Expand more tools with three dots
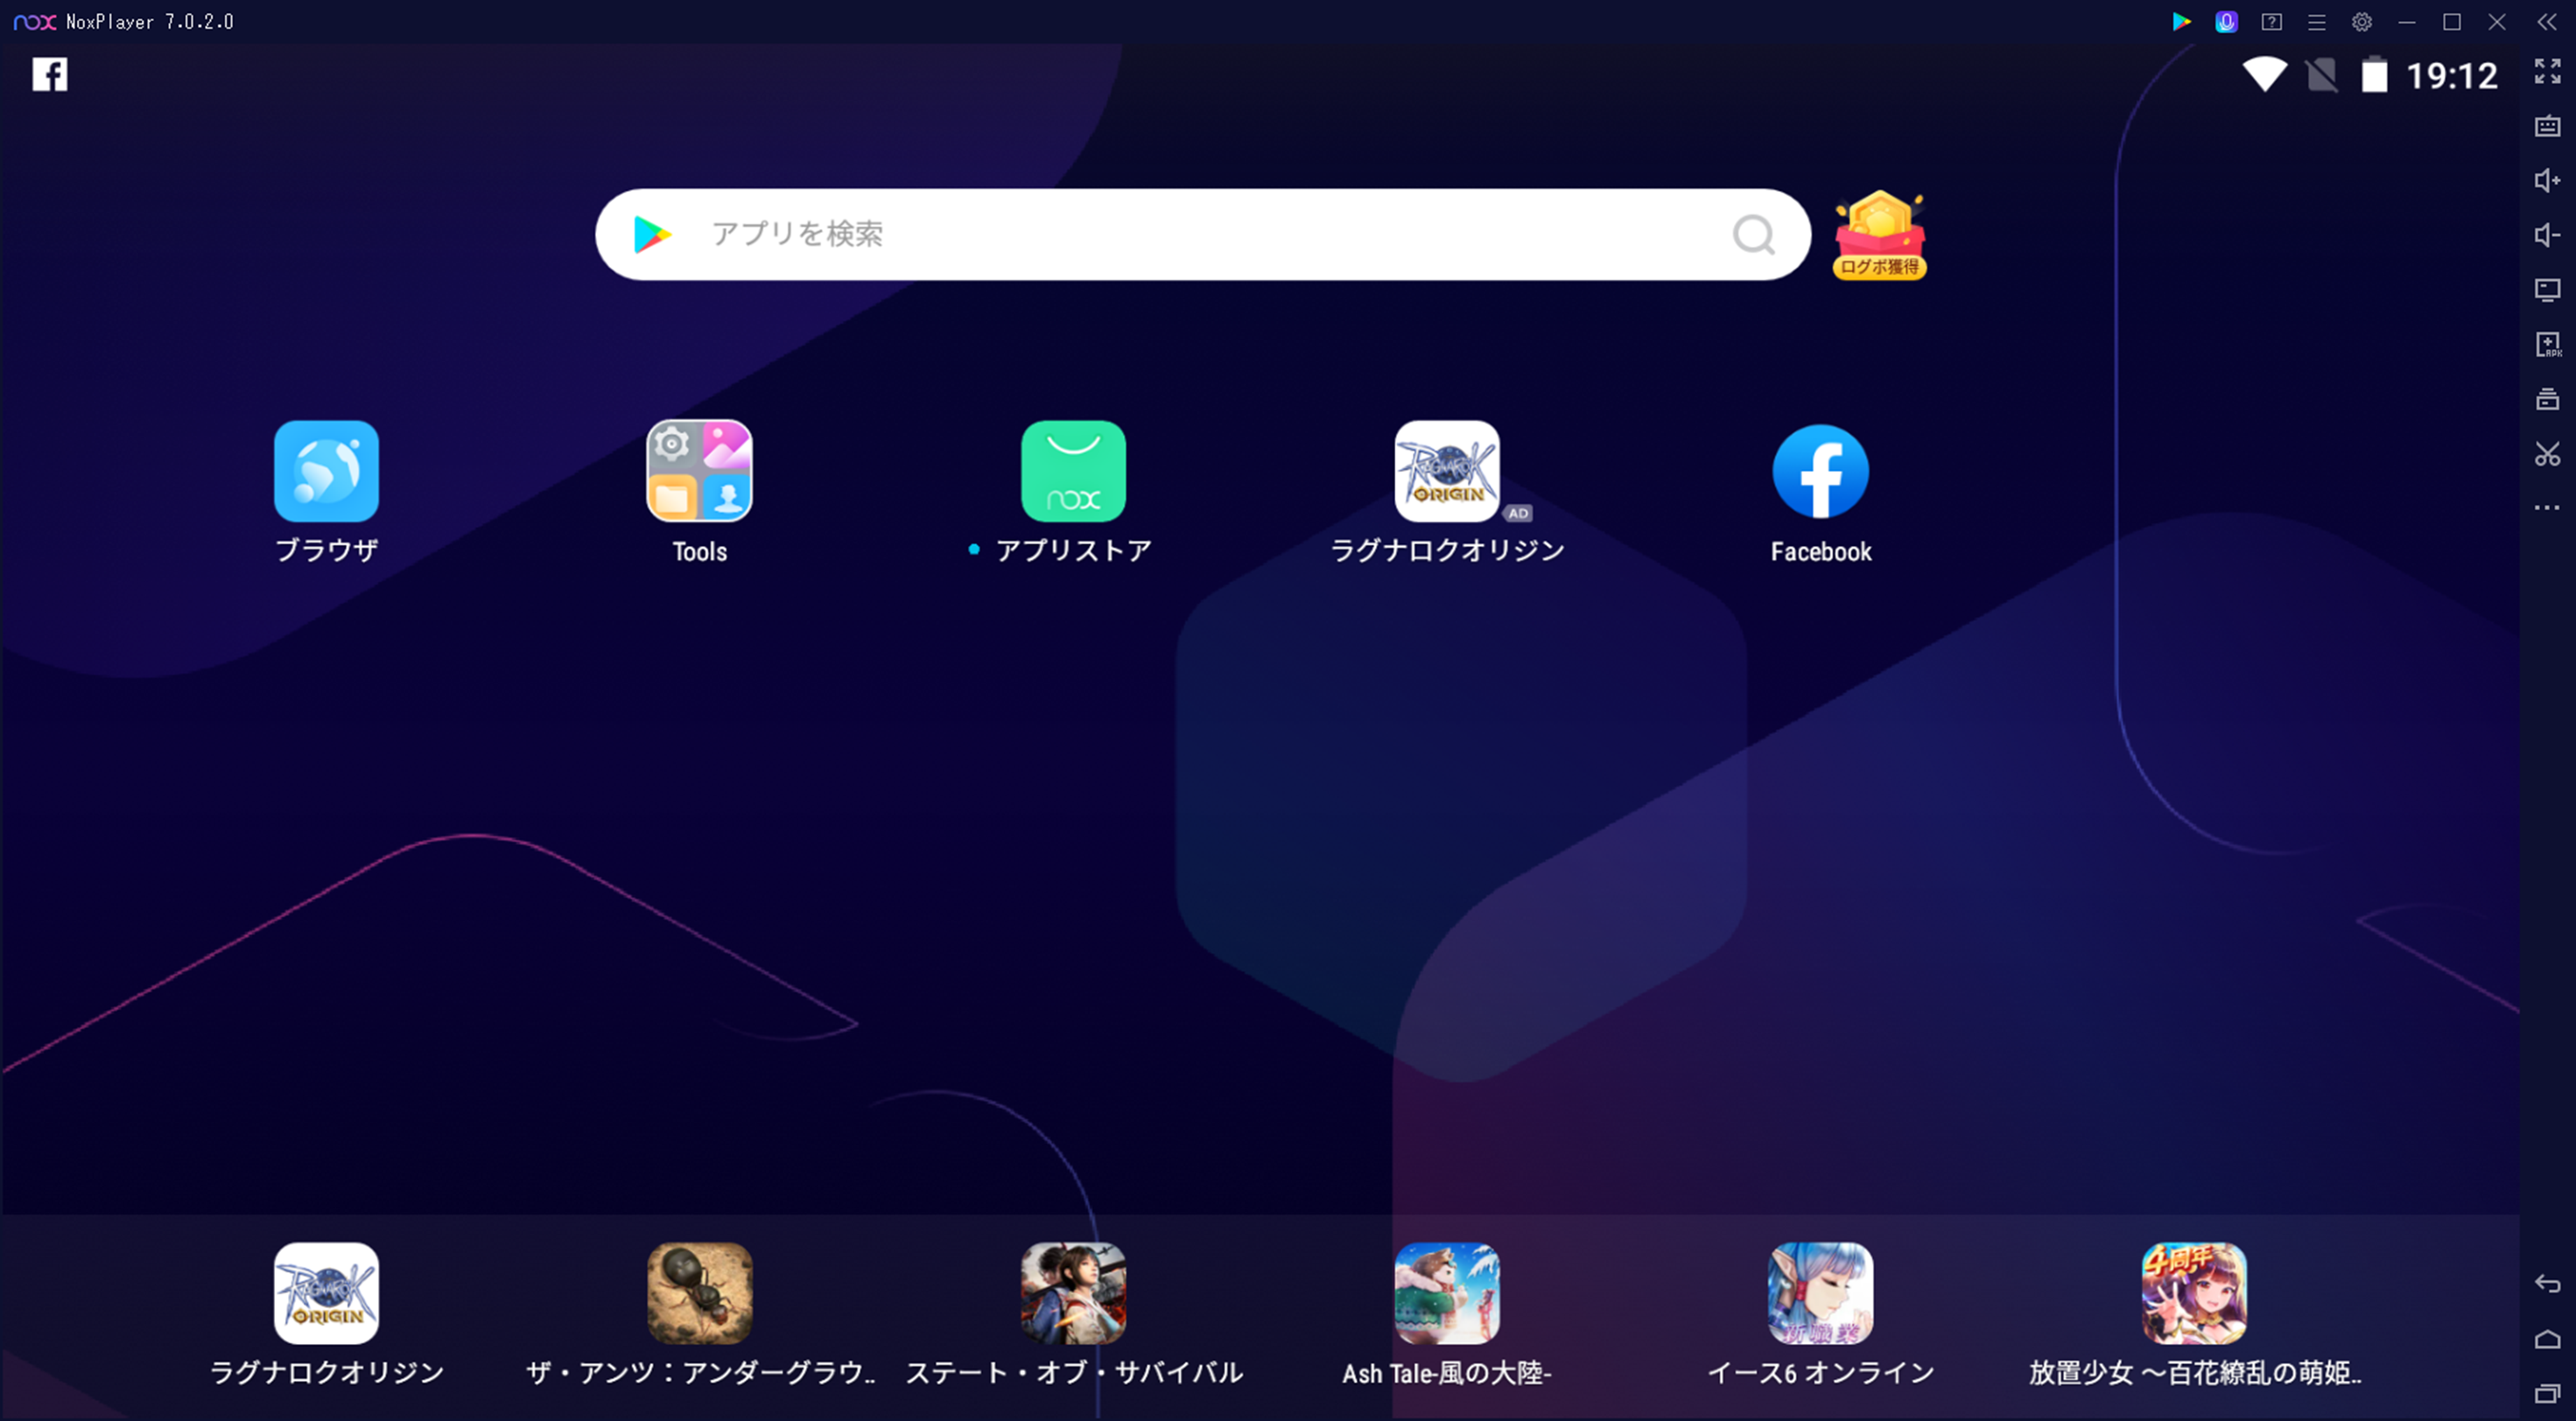Image resolution: width=2576 pixels, height=1421 pixels. 2547,508
